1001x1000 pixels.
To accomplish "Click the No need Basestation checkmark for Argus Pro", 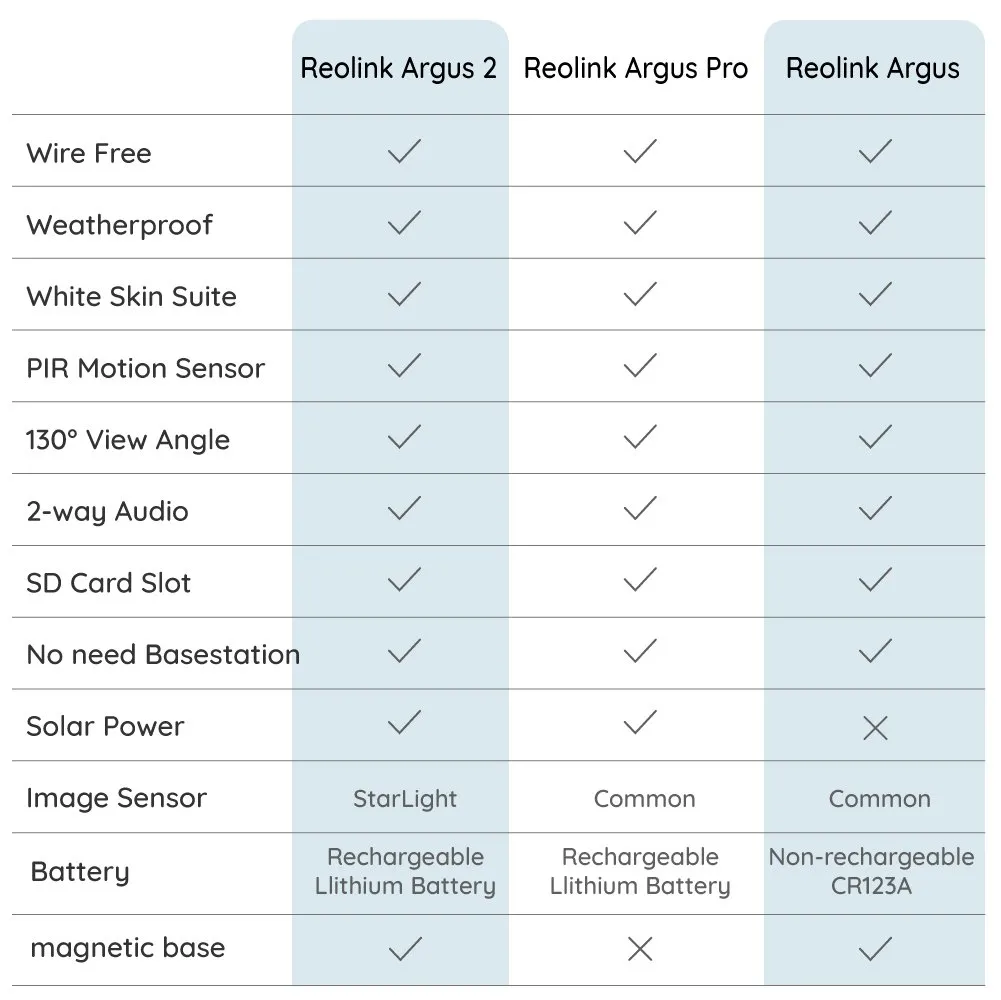I will (640, 652).
